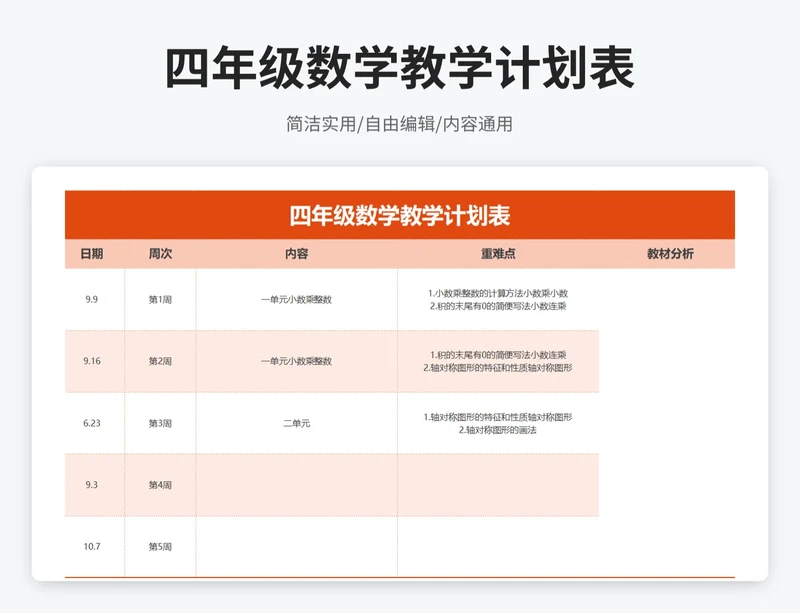
Task: Click the subtitle 简洁实用/自由编辑/内容通用
Action: [399, 124]
